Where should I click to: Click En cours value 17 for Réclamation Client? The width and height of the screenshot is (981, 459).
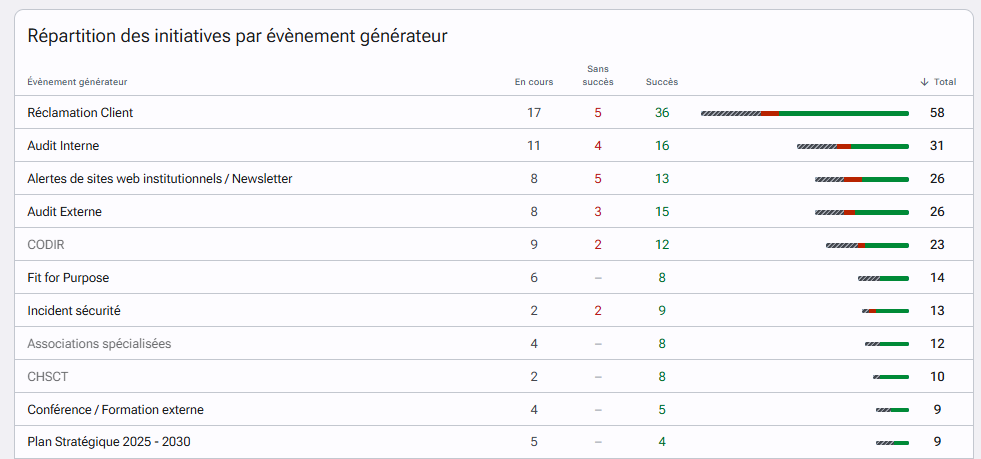tap(534, 113)
